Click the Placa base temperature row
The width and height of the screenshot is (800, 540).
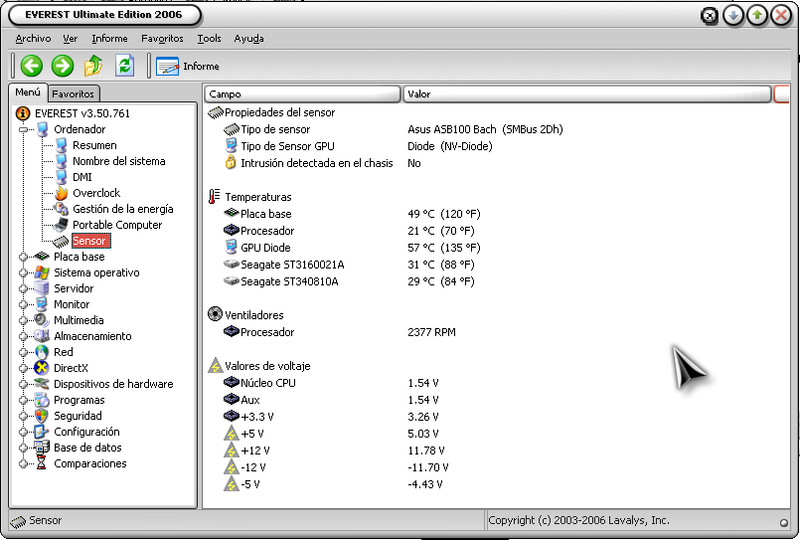tap(352, 214)
